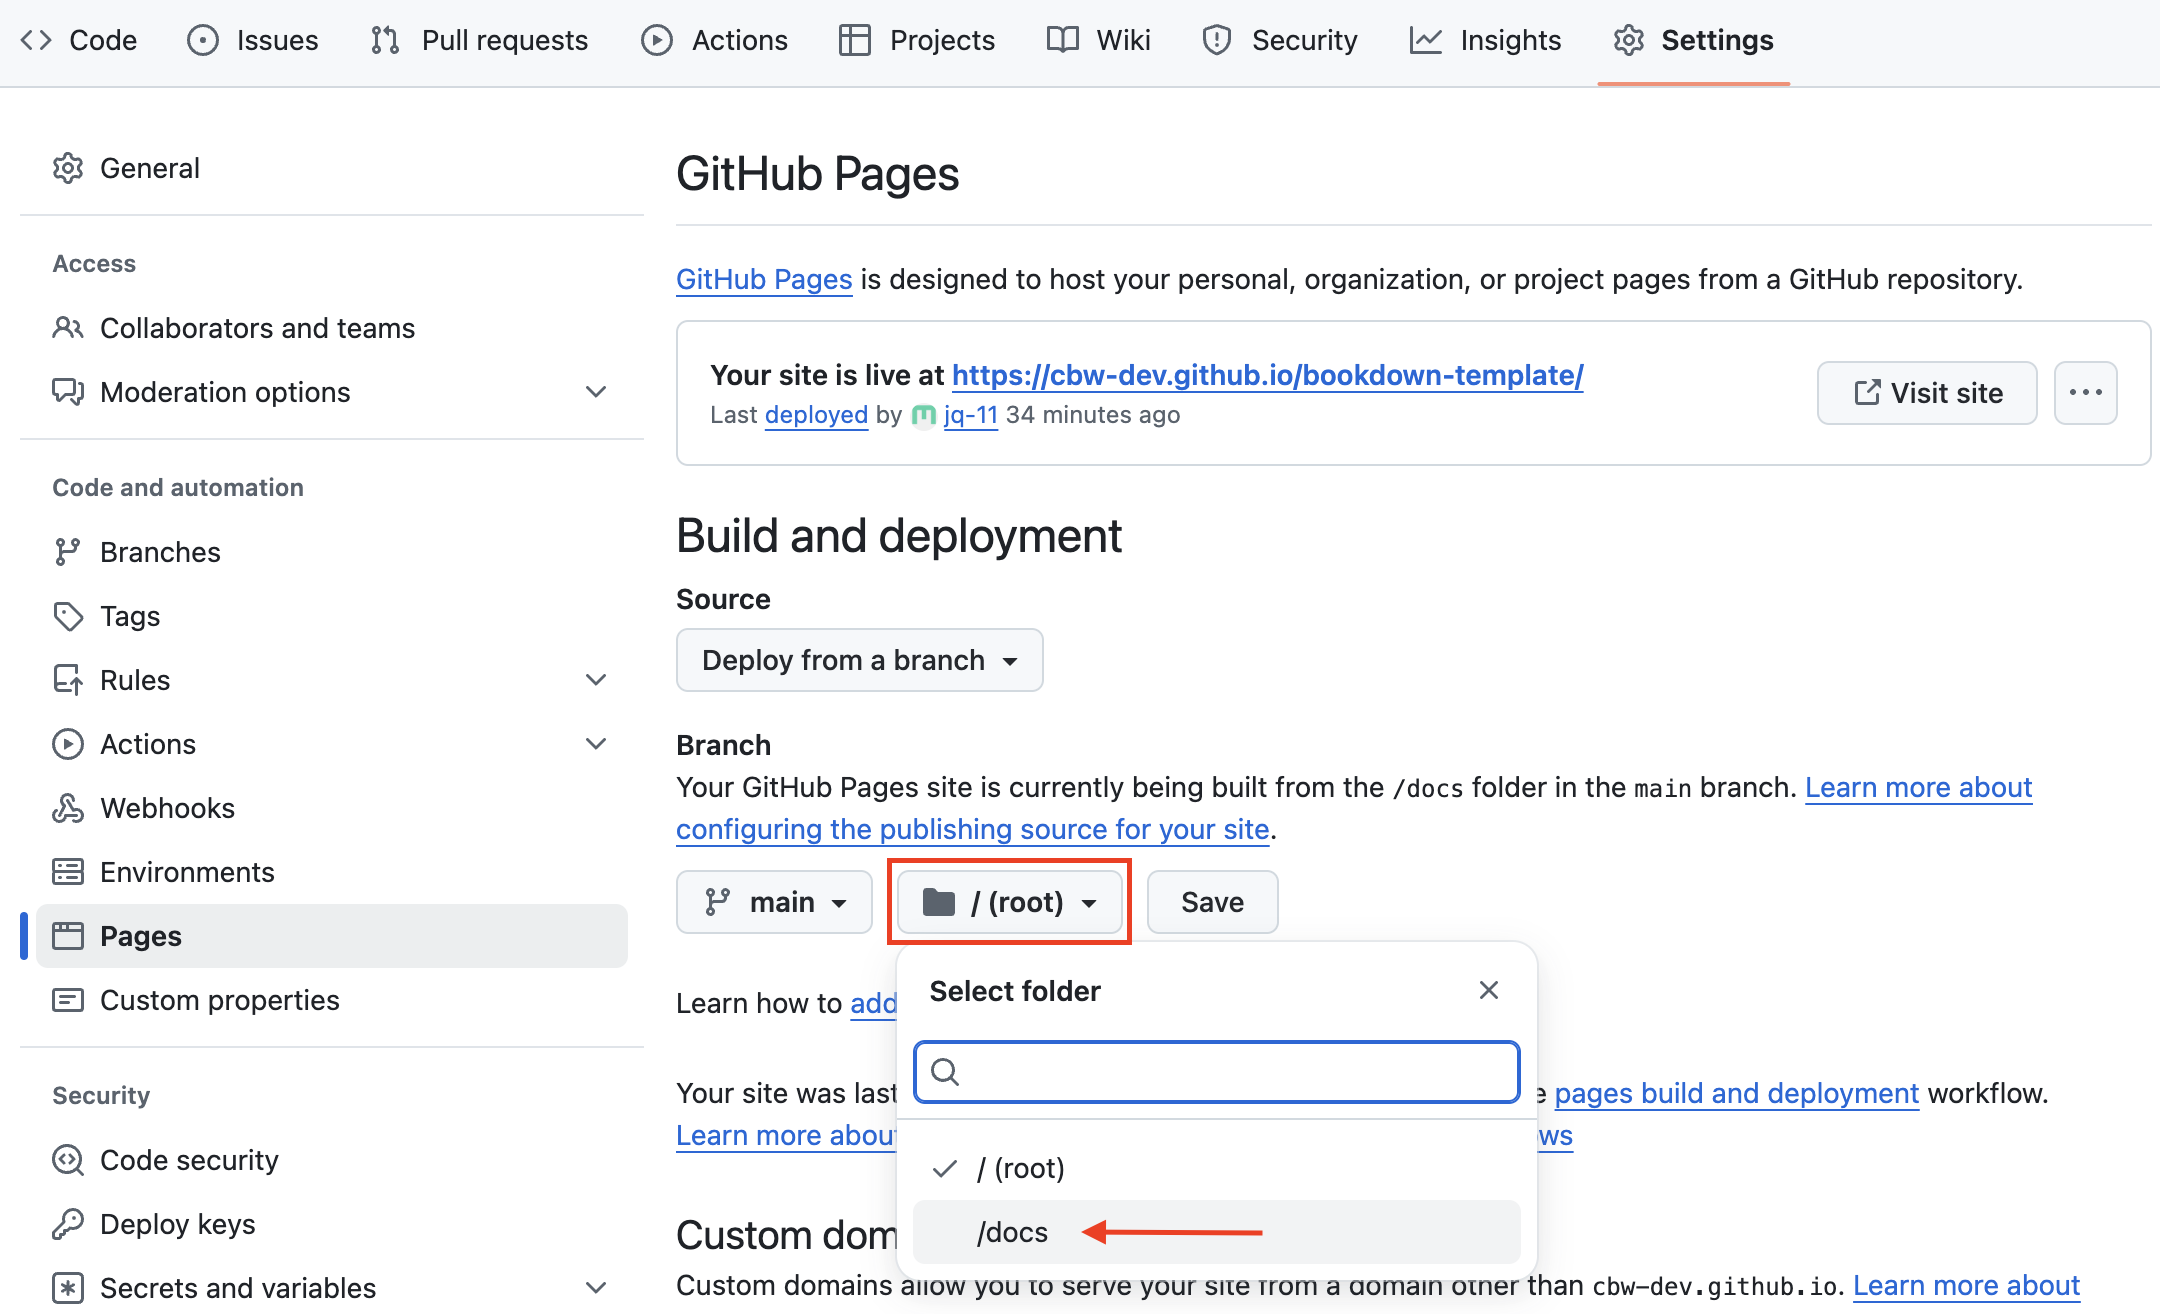Image resolution: width=2160 pixels, height=1314 pixels.
Task: Click the folder search input field
Action: click(1230, 1072)
